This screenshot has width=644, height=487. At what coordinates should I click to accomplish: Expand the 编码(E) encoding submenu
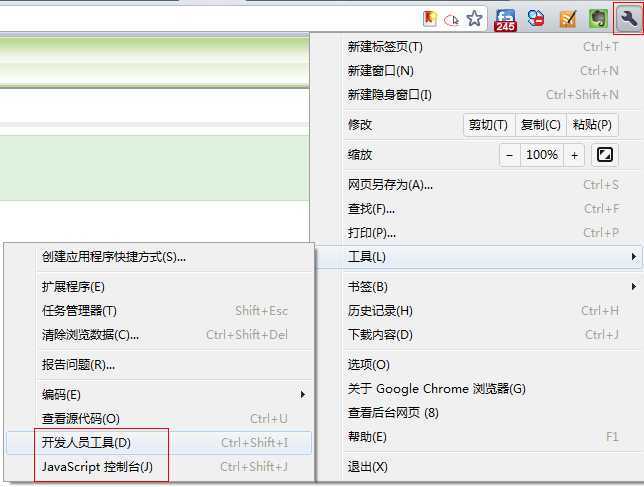[x=159, y=395]
